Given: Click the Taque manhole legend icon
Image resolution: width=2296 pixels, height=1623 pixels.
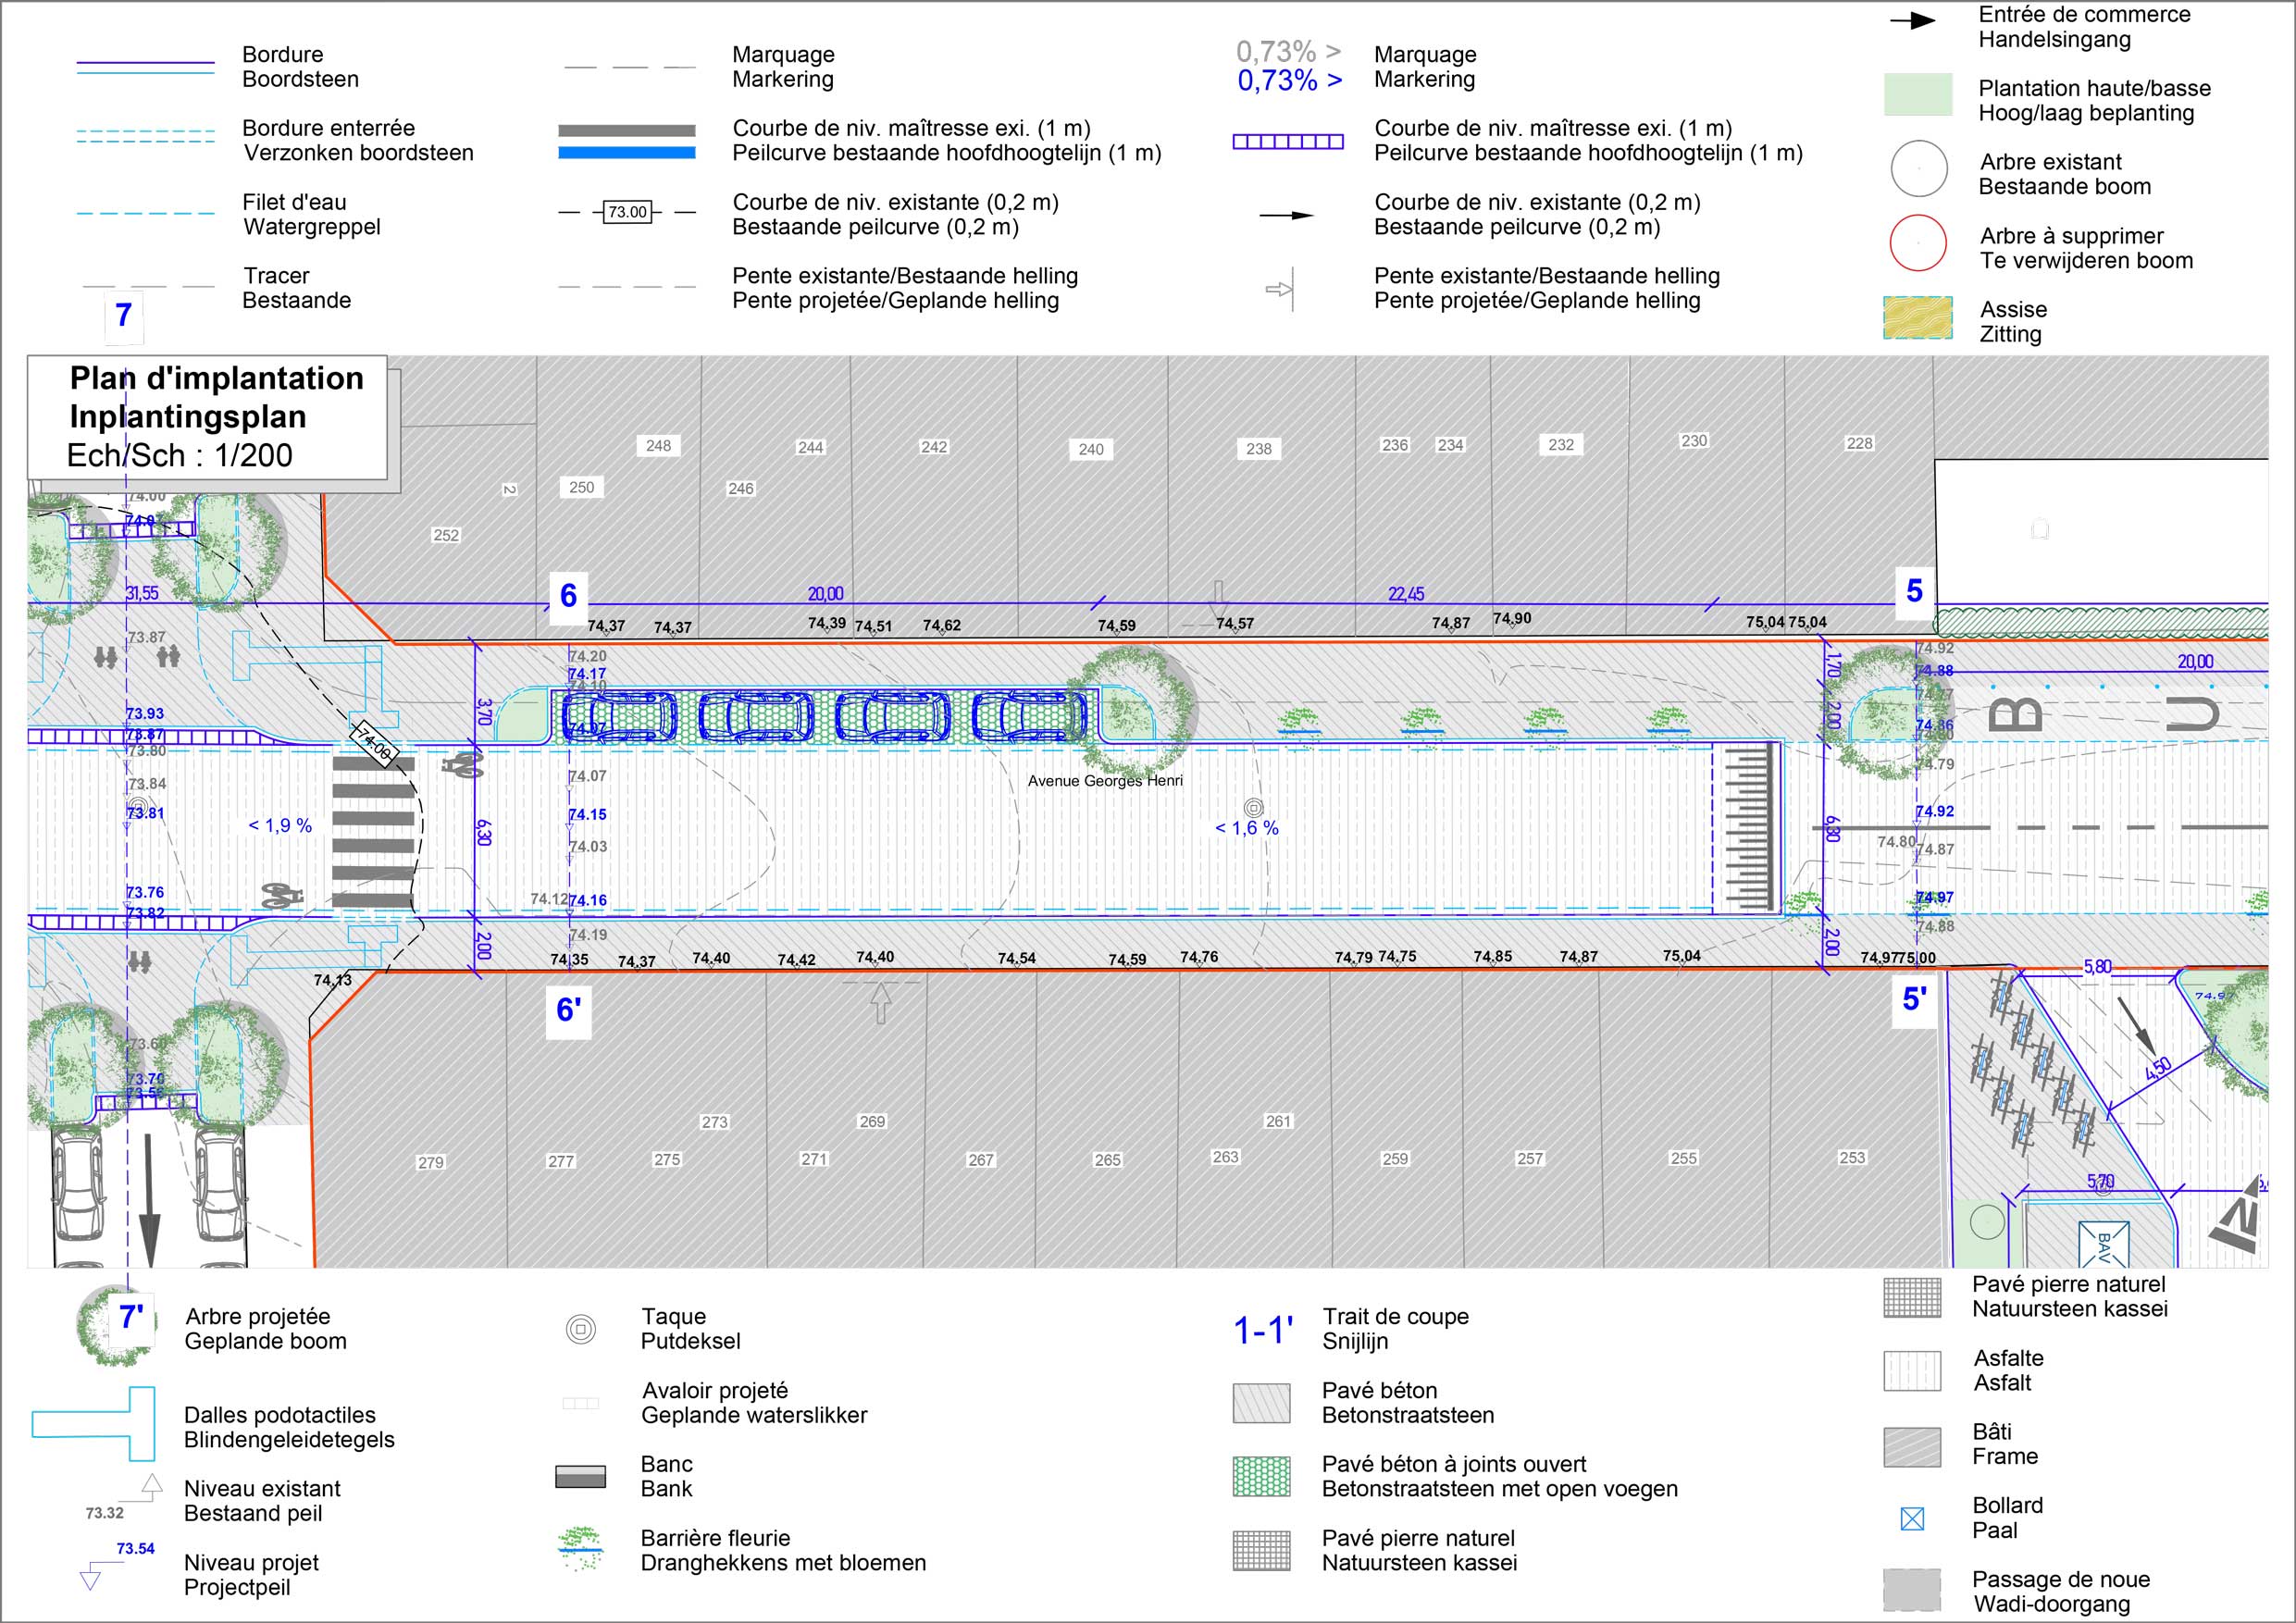Looking at the screenshot, I should point(581,1329).
